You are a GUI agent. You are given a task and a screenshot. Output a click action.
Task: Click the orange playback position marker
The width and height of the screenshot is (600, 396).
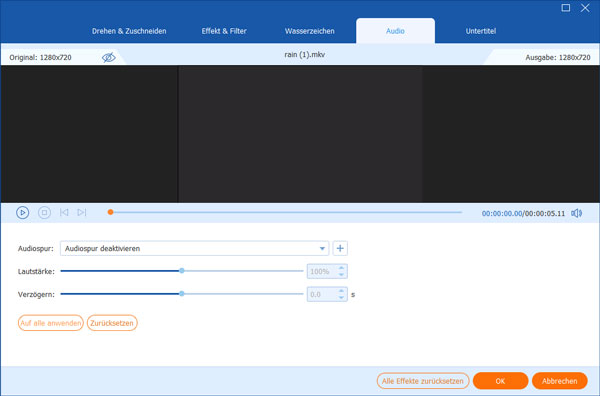110,212
